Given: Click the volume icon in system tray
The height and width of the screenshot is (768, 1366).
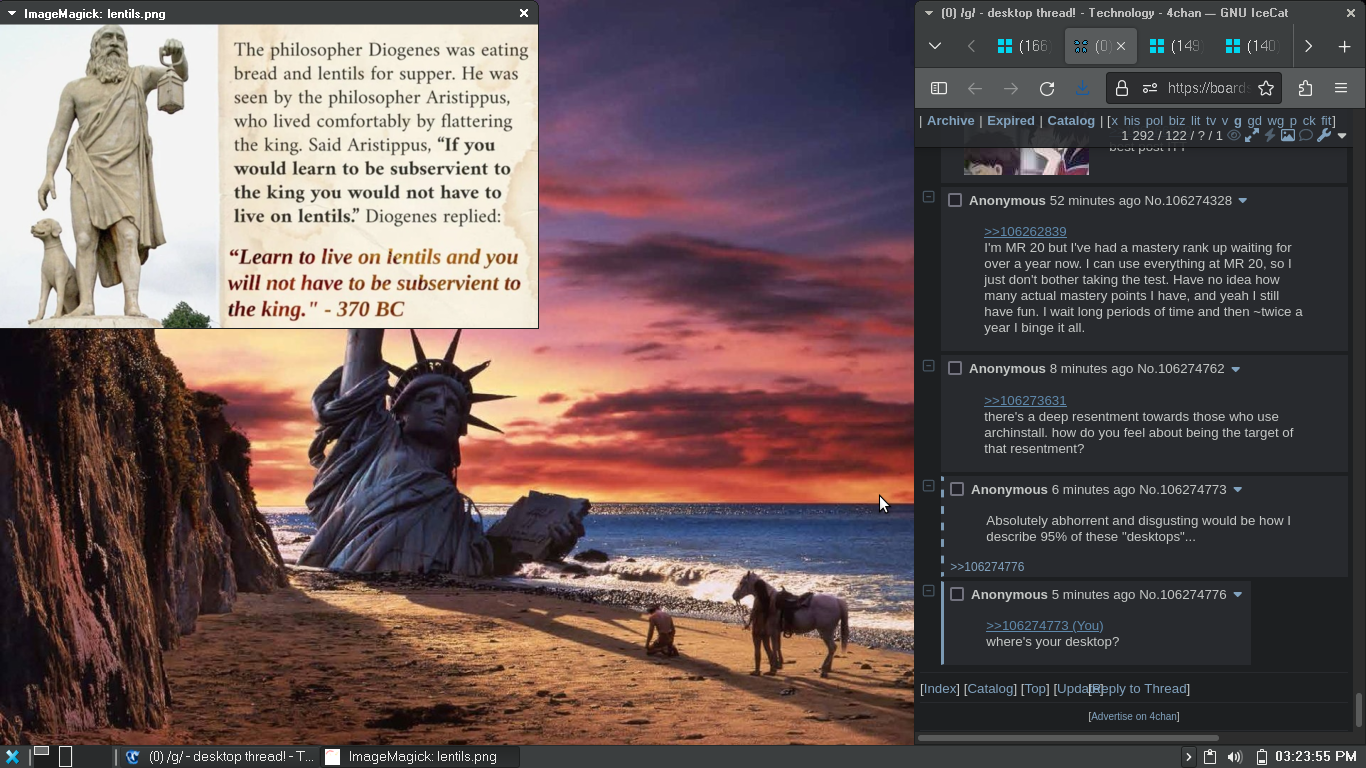Looking at the screenshot, I should pyautogui.click(x=1235, y=757).
